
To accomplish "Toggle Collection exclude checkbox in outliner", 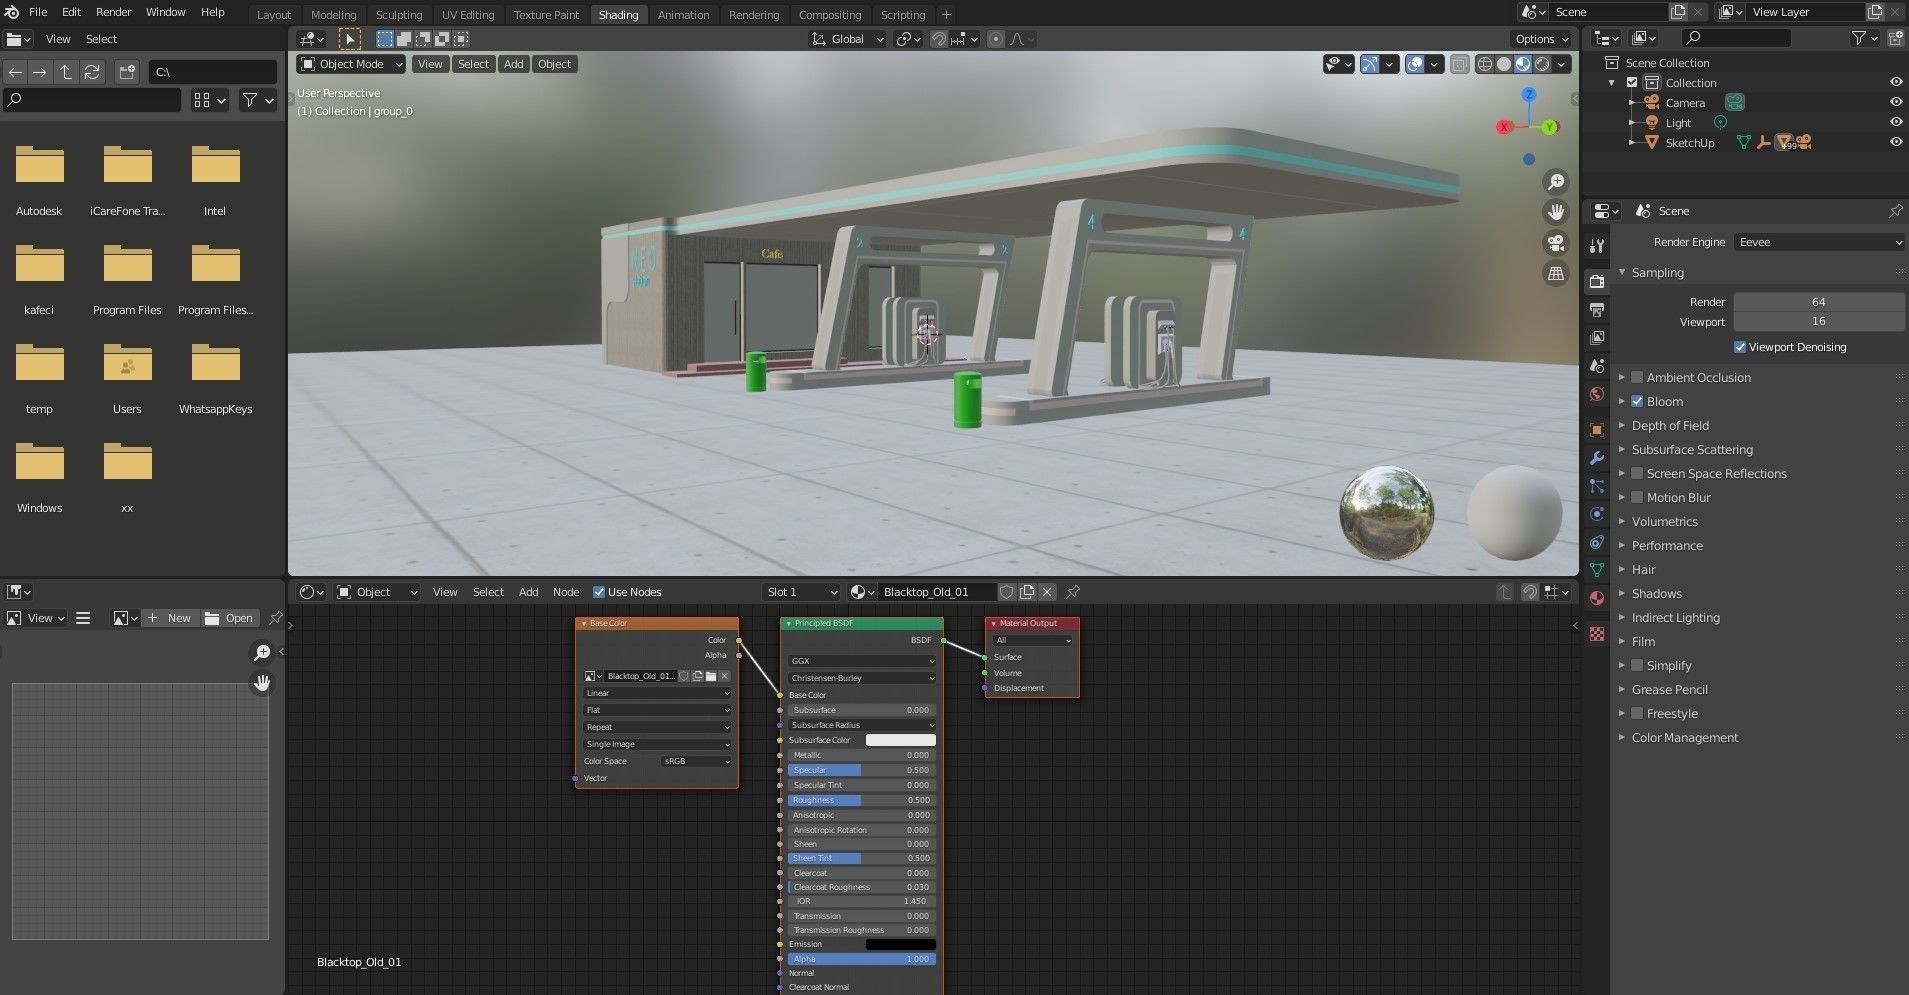I will pos(1632,83).
